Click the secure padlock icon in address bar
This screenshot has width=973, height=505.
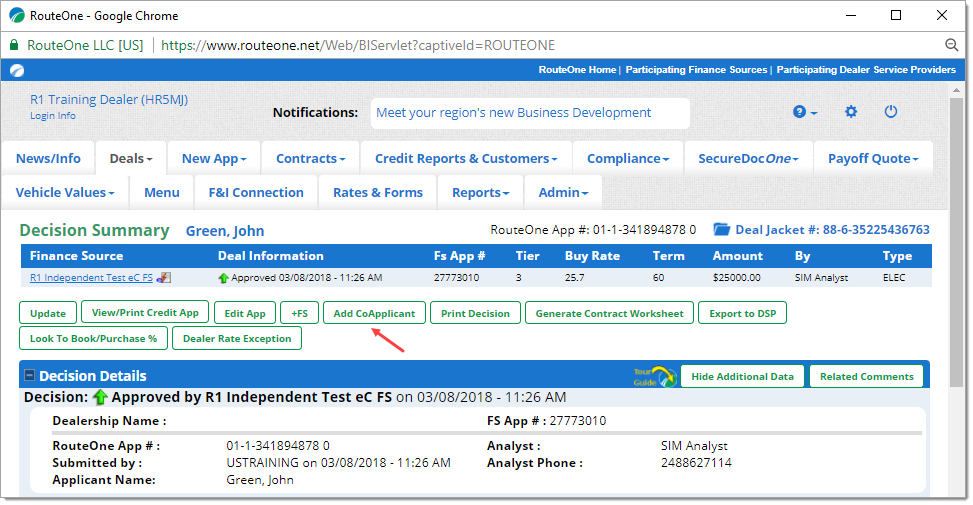(x=14, y=45)
